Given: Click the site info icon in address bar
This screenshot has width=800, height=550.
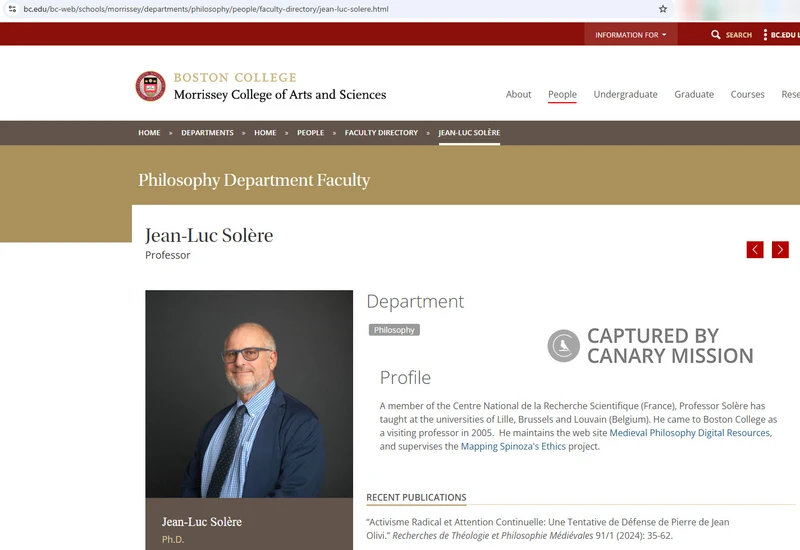Looking at the screenshot, I should coord(12,9).
